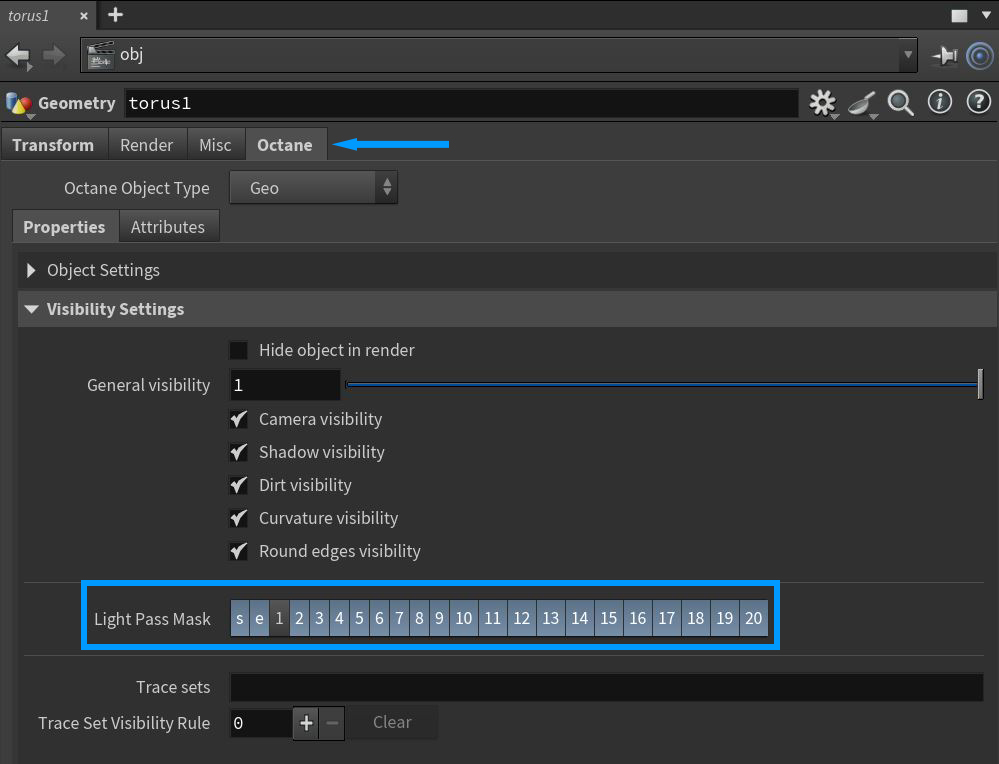
Task: Toggle light pass mask button 10
Action: (x=463, y=618)
